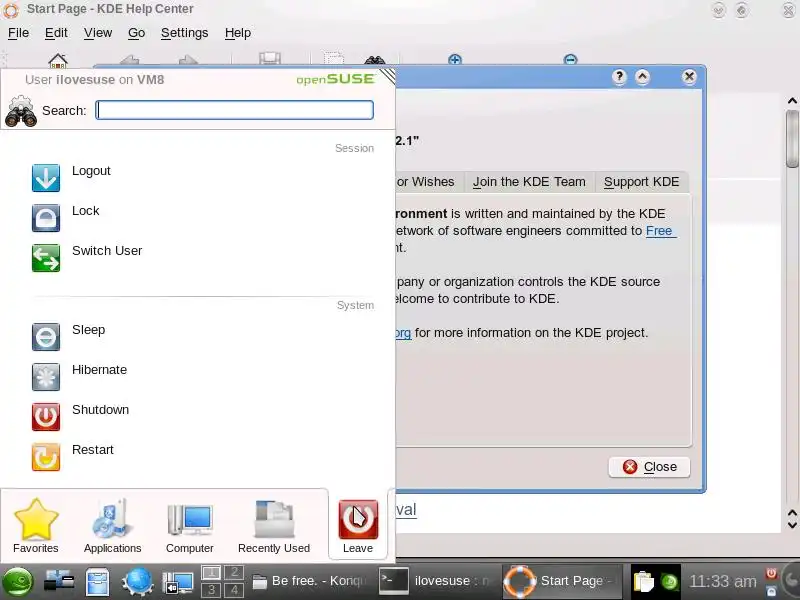Click the zoom out minus toolbar icon
Image resolution: width=800 pixels, height=600 pixels.
[x=570, y=60]
